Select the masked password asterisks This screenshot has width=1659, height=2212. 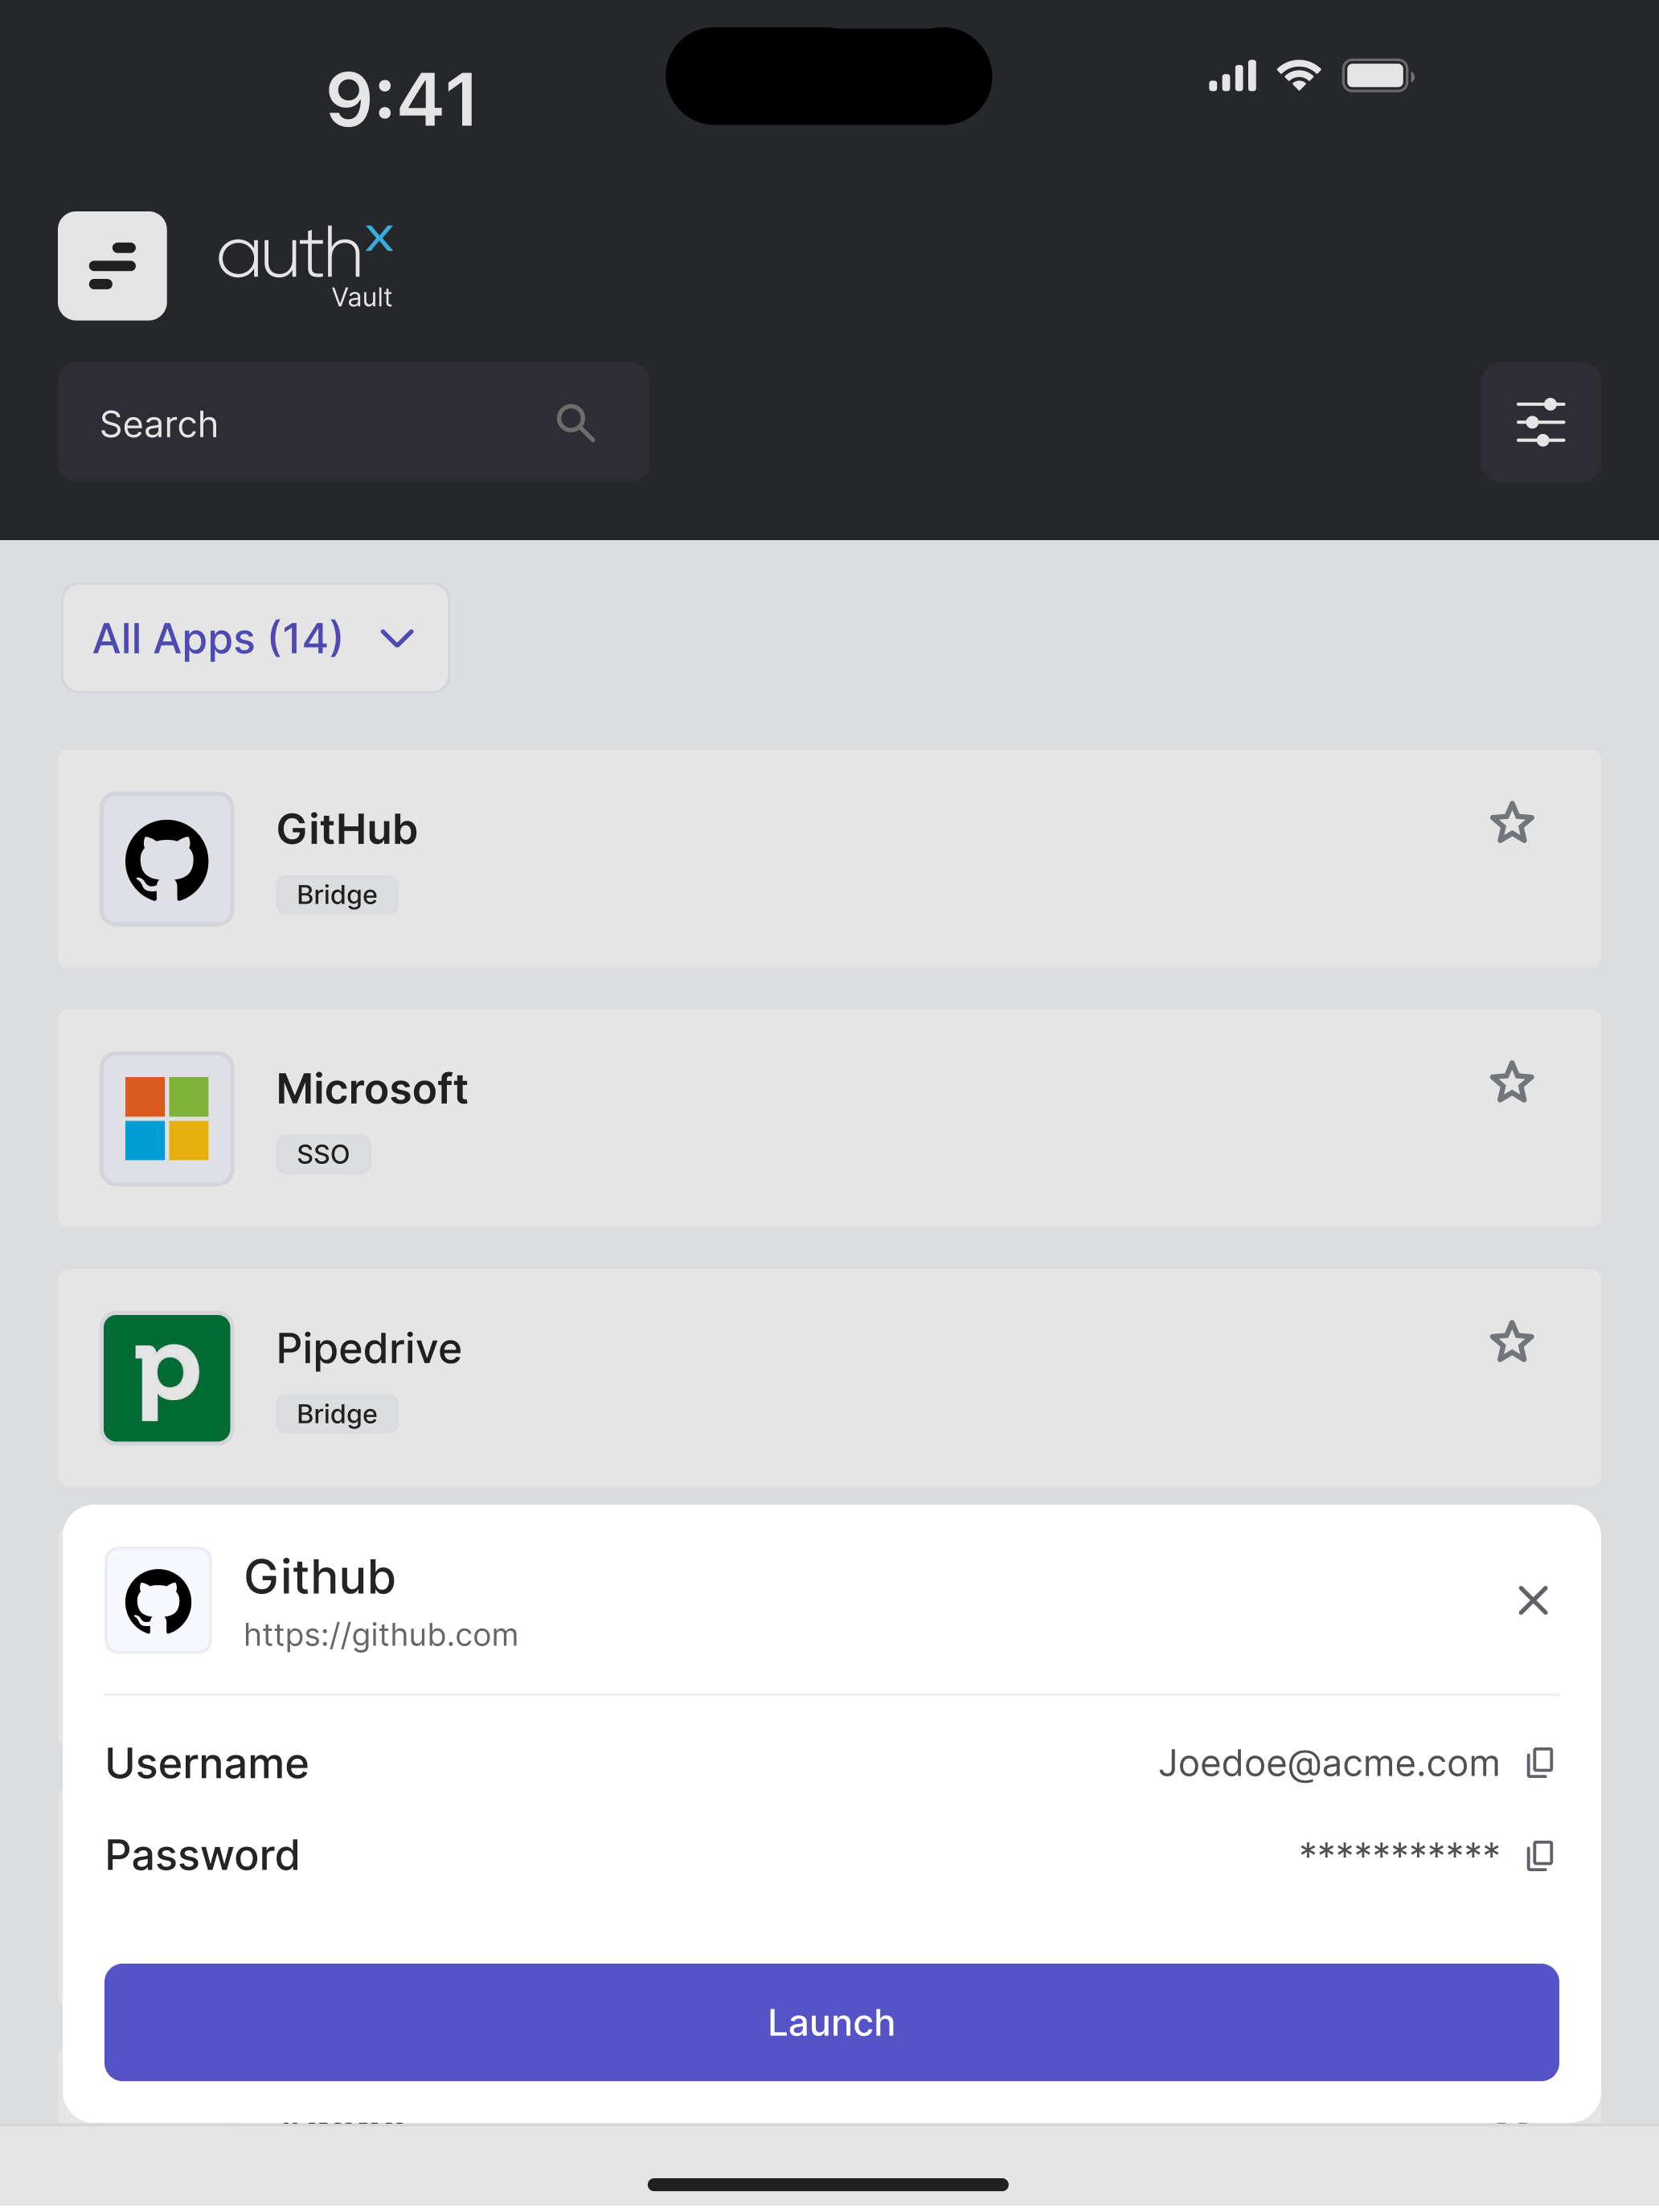[x=1399, y=1853]
